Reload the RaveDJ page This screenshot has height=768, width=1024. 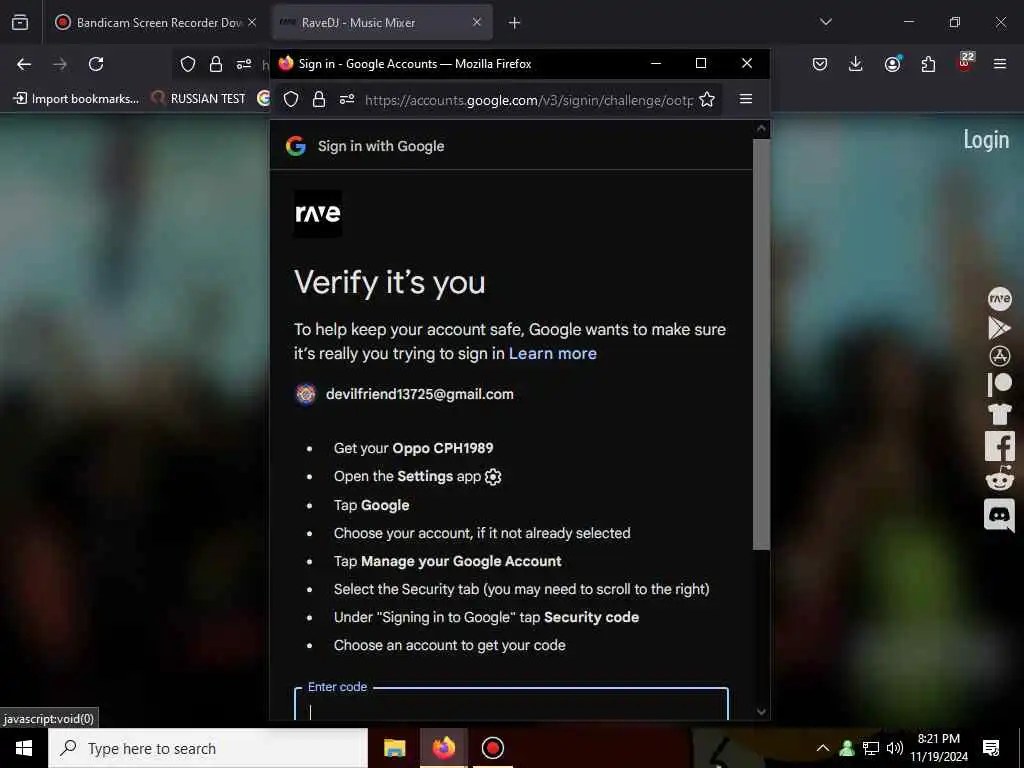click(x=96, y=64)
